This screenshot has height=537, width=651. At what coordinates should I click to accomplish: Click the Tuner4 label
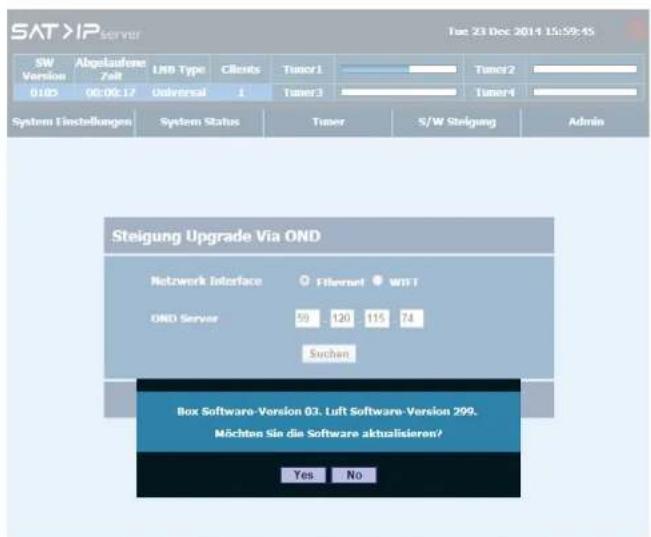coord(494,92)
